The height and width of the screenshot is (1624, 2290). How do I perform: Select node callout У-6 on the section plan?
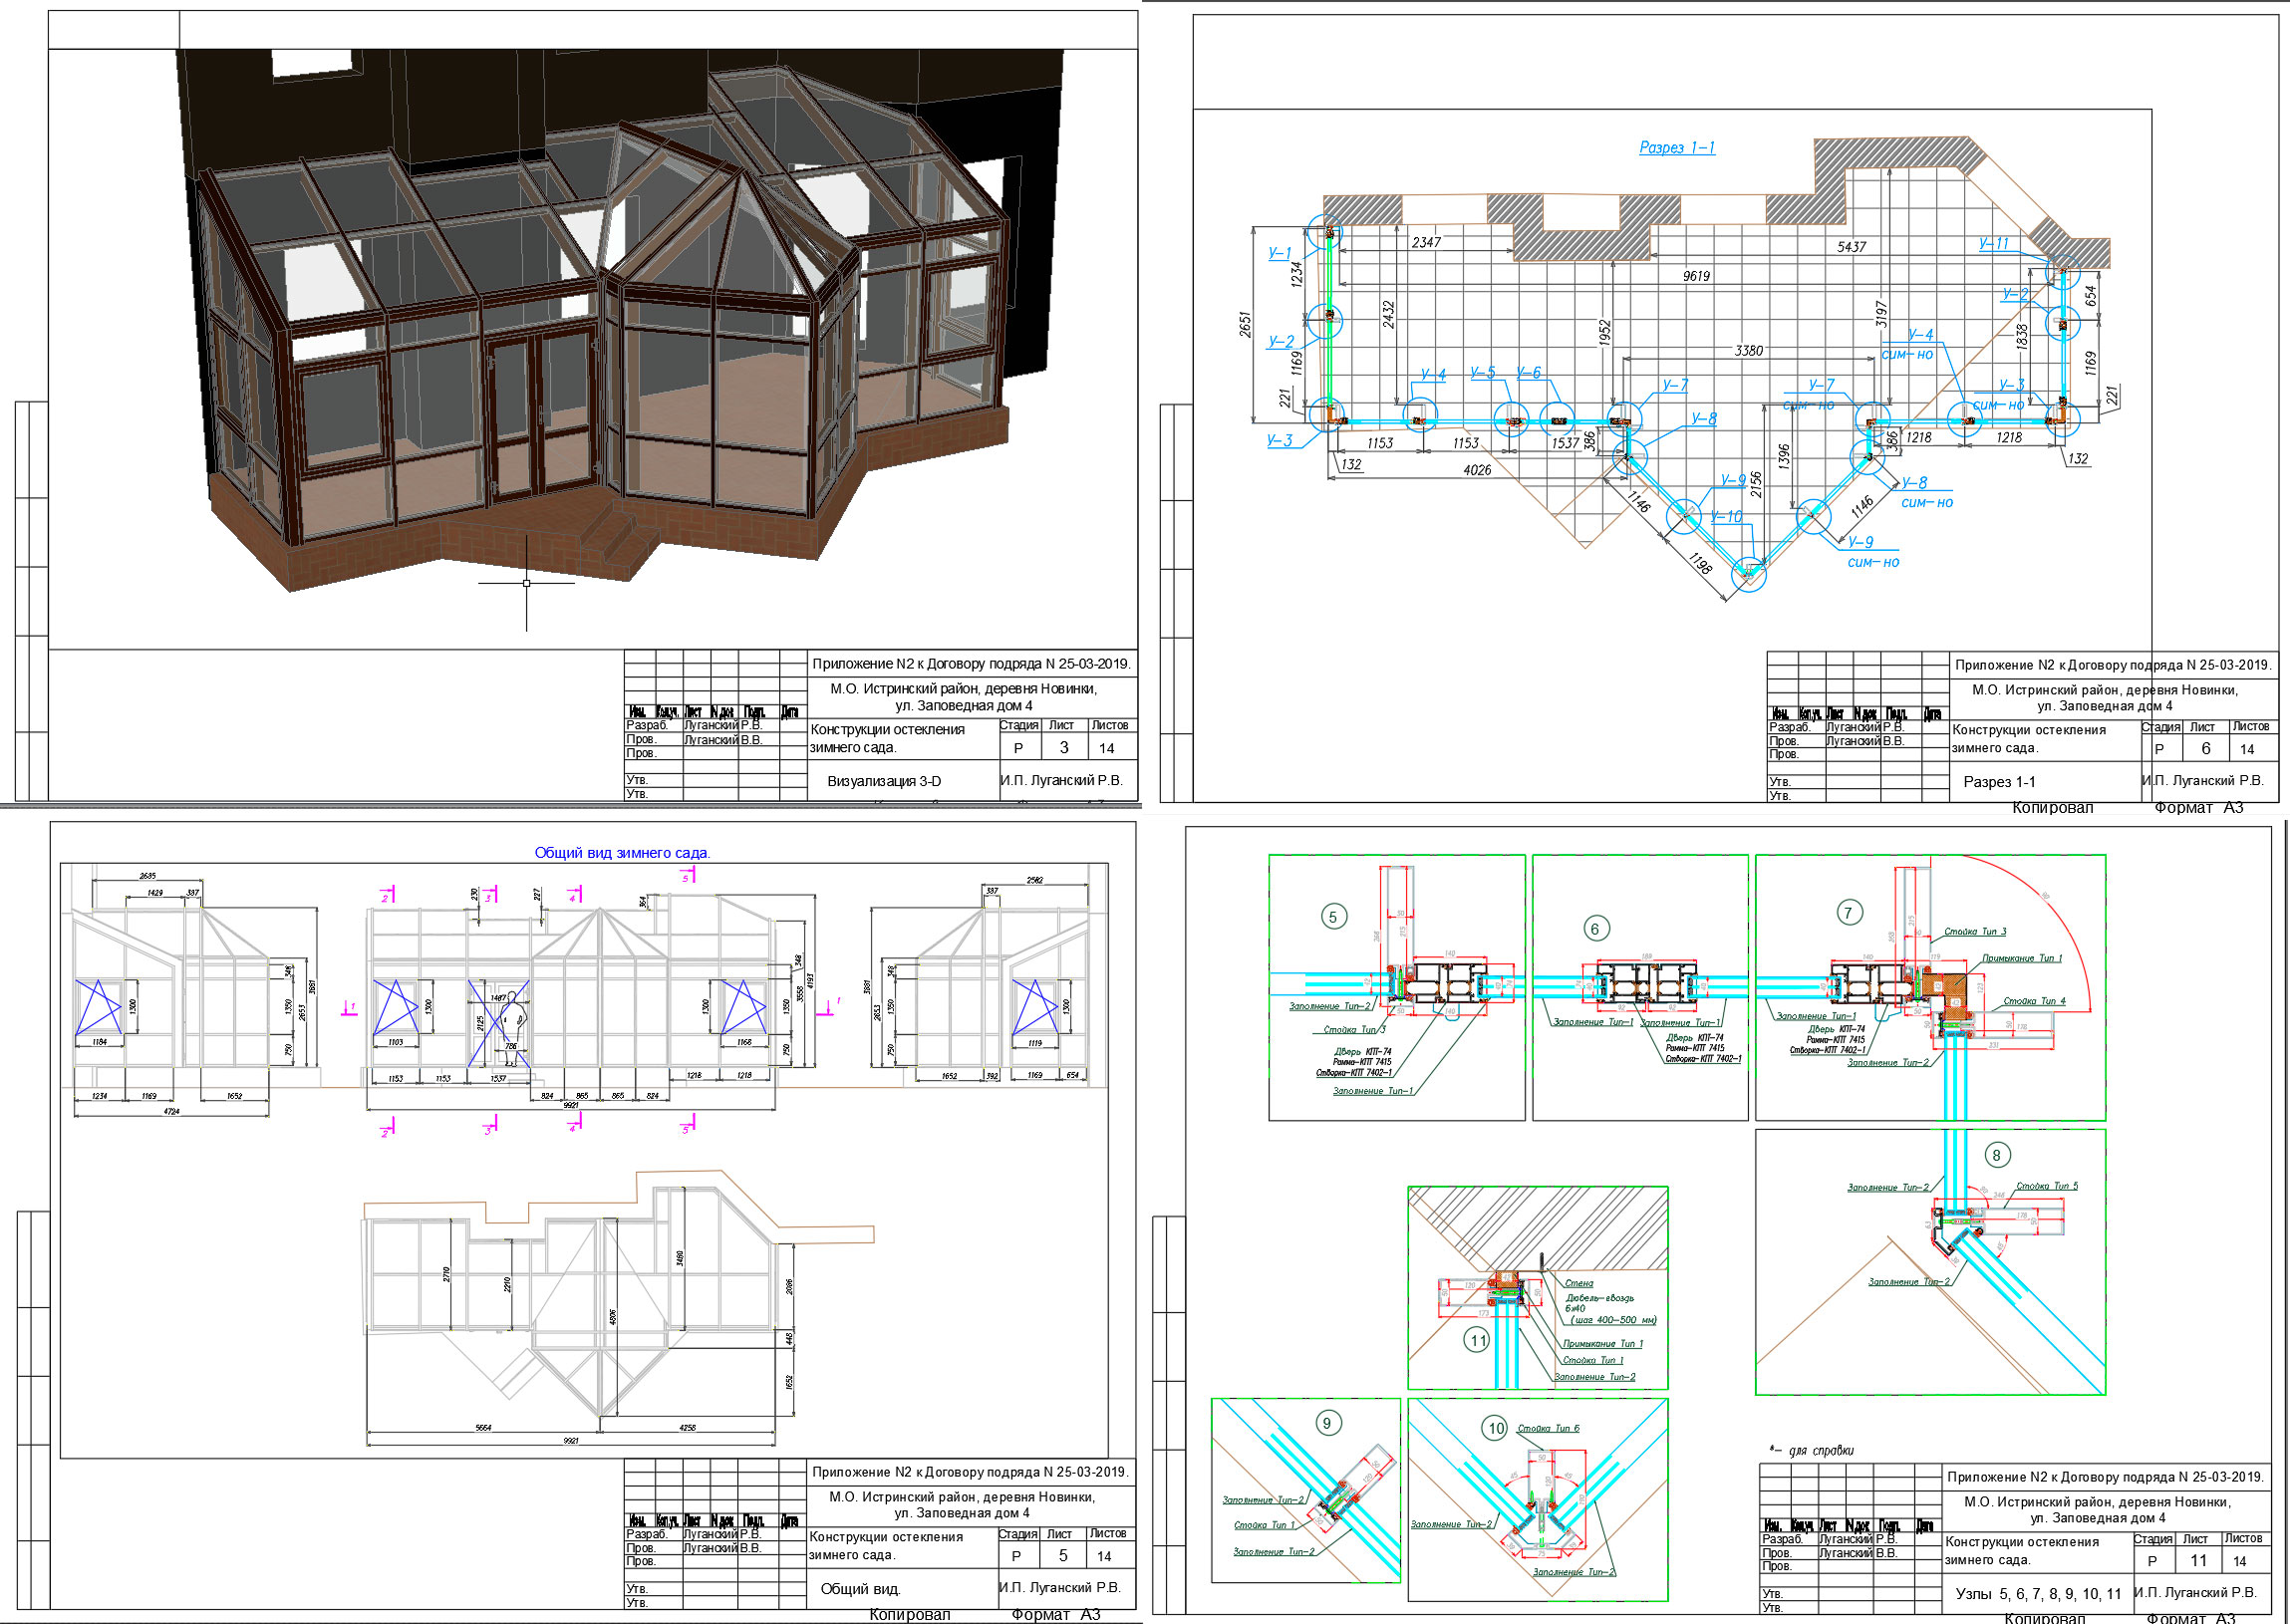click(1529, 372)
